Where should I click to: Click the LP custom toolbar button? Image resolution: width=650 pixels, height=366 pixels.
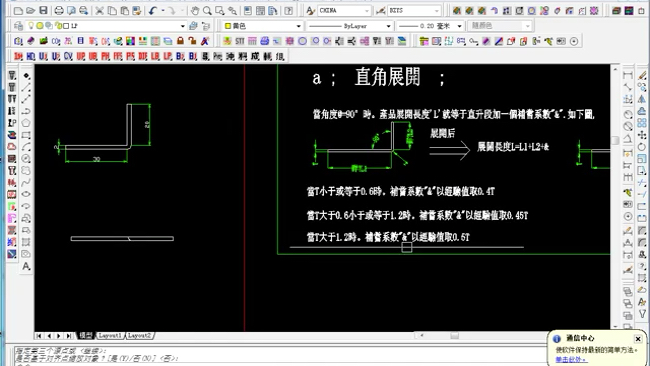coord(168,56)
